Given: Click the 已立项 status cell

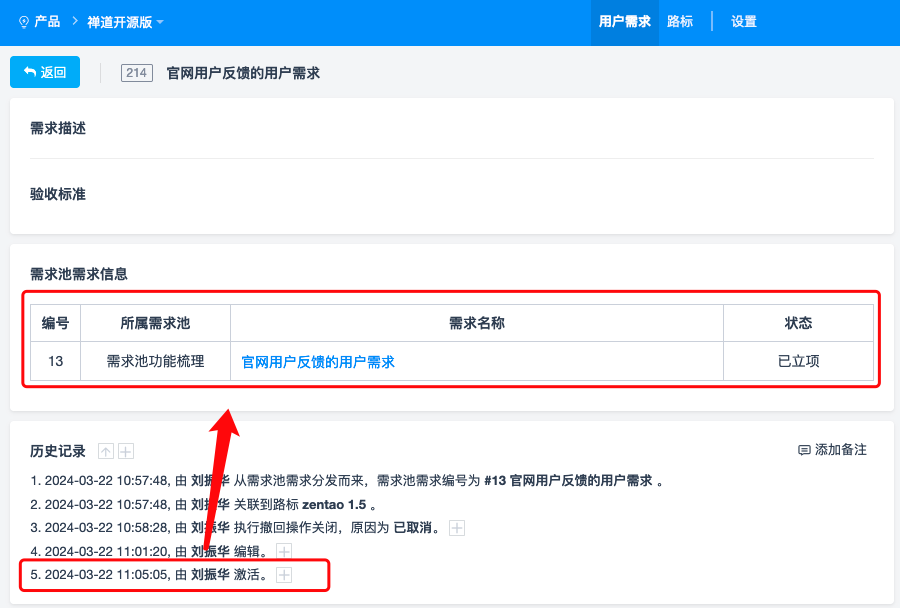Looking at the screenshot, I should point(798,361).
